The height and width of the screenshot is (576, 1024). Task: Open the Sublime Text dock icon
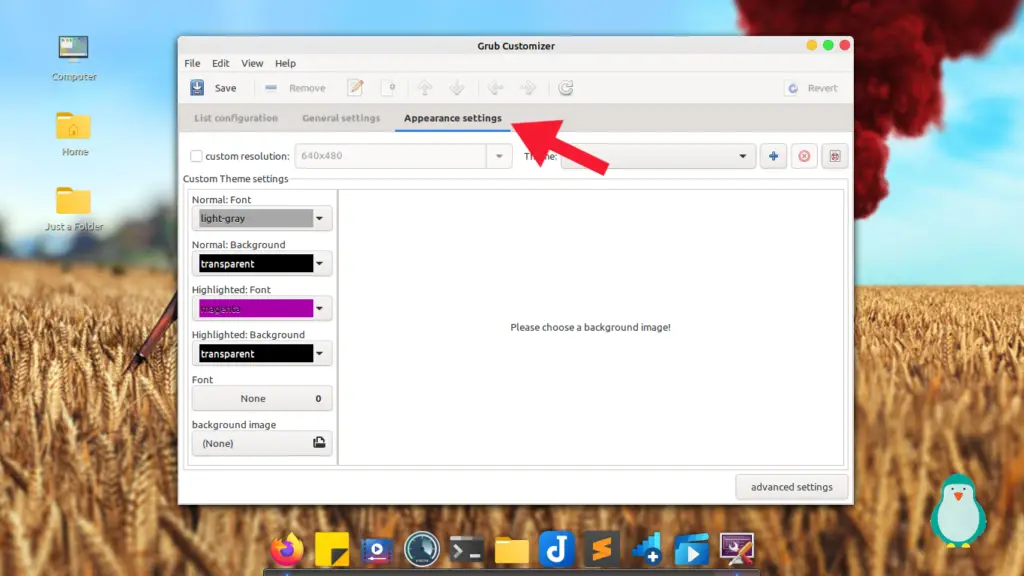click(x=601, y=549)
